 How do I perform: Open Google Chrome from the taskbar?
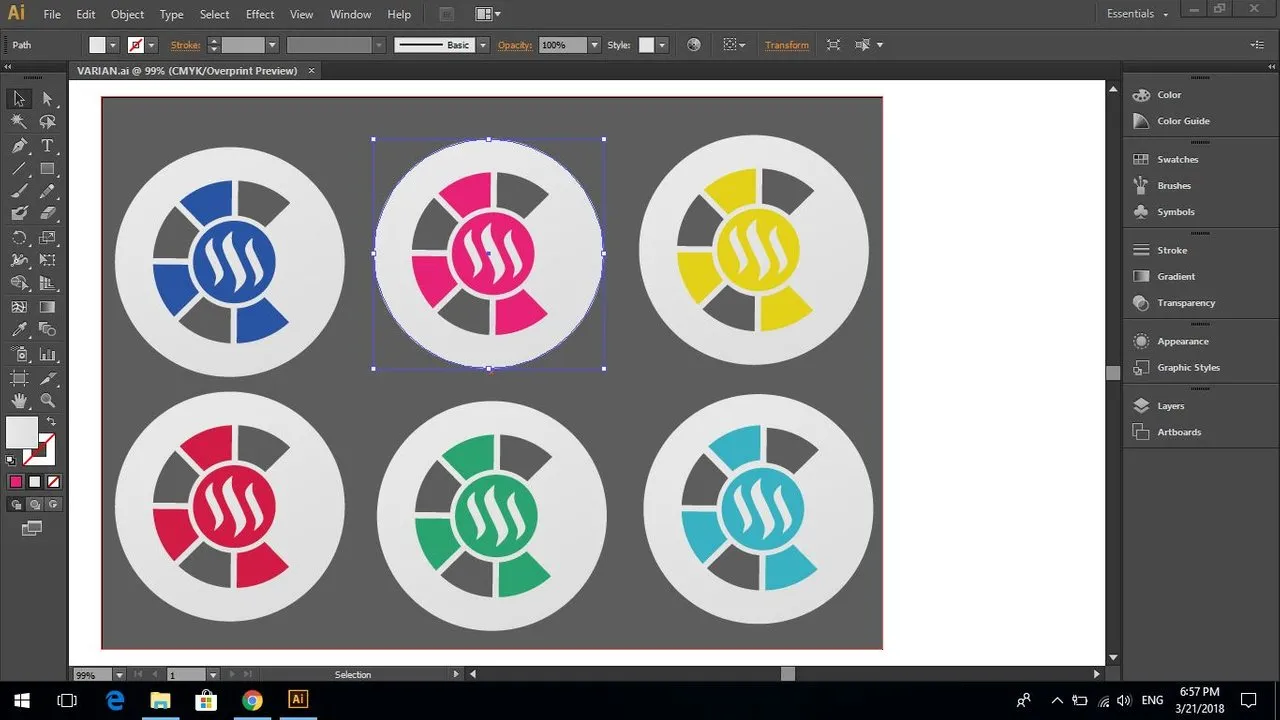pyautogui.click(x=252, y=700)
